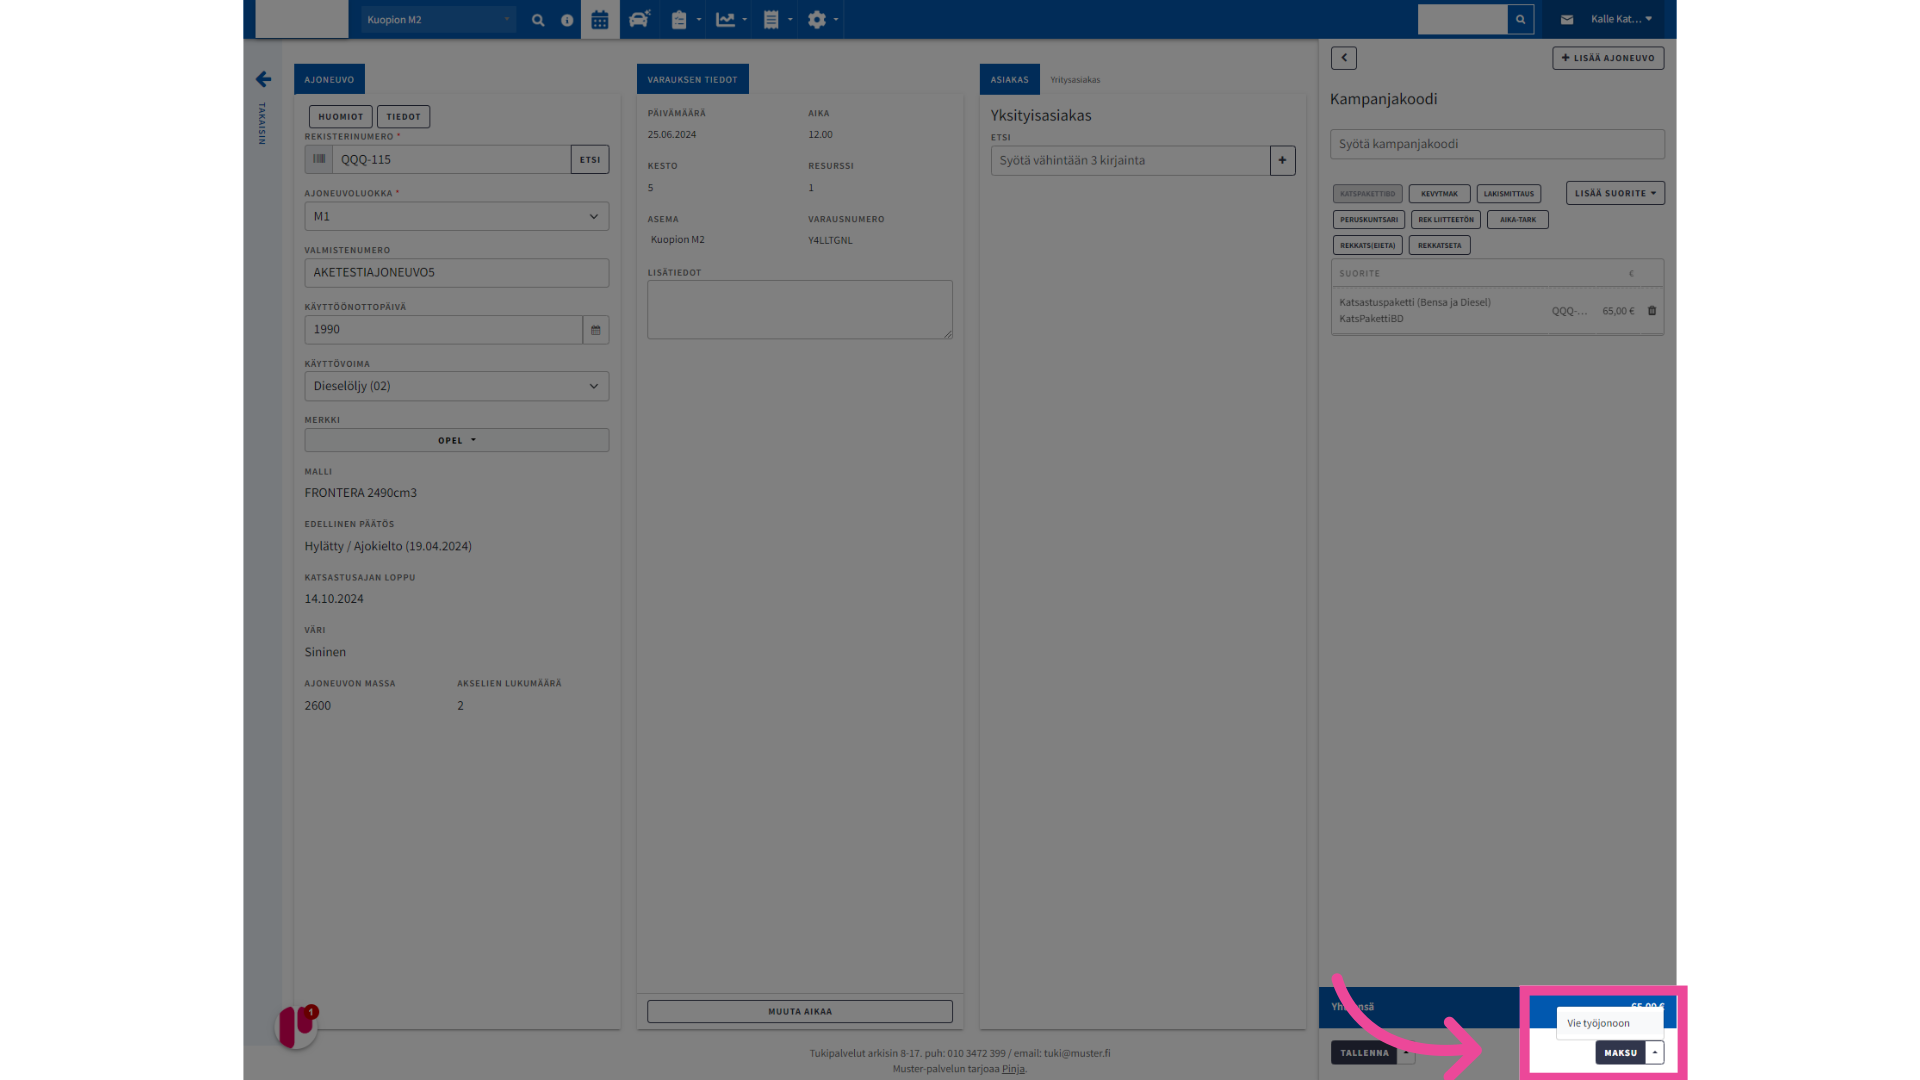Image resolution: width=1920 pixels, height=1080 pixels.
Task: Open the caret beside the Tallenna button
Action: pos(1406,1053)
